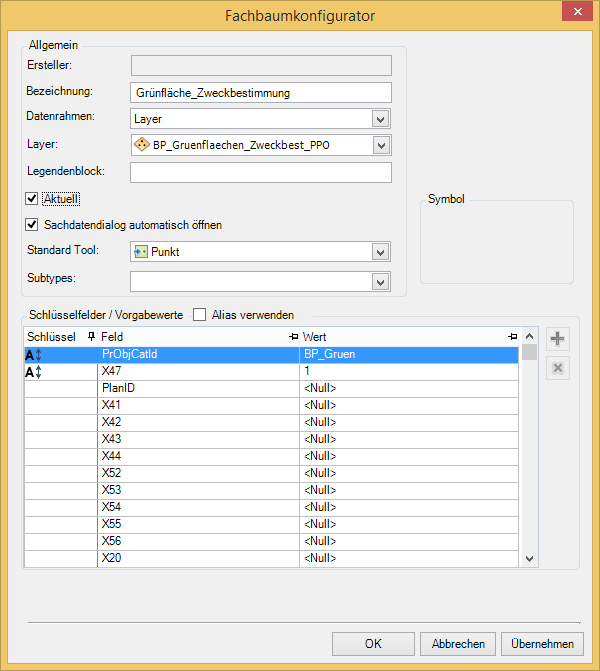This screenshot has height=671, width=600.
Task: Click pin icon in Feld column header
Action: pyautogui.click(x=293, y=337)
